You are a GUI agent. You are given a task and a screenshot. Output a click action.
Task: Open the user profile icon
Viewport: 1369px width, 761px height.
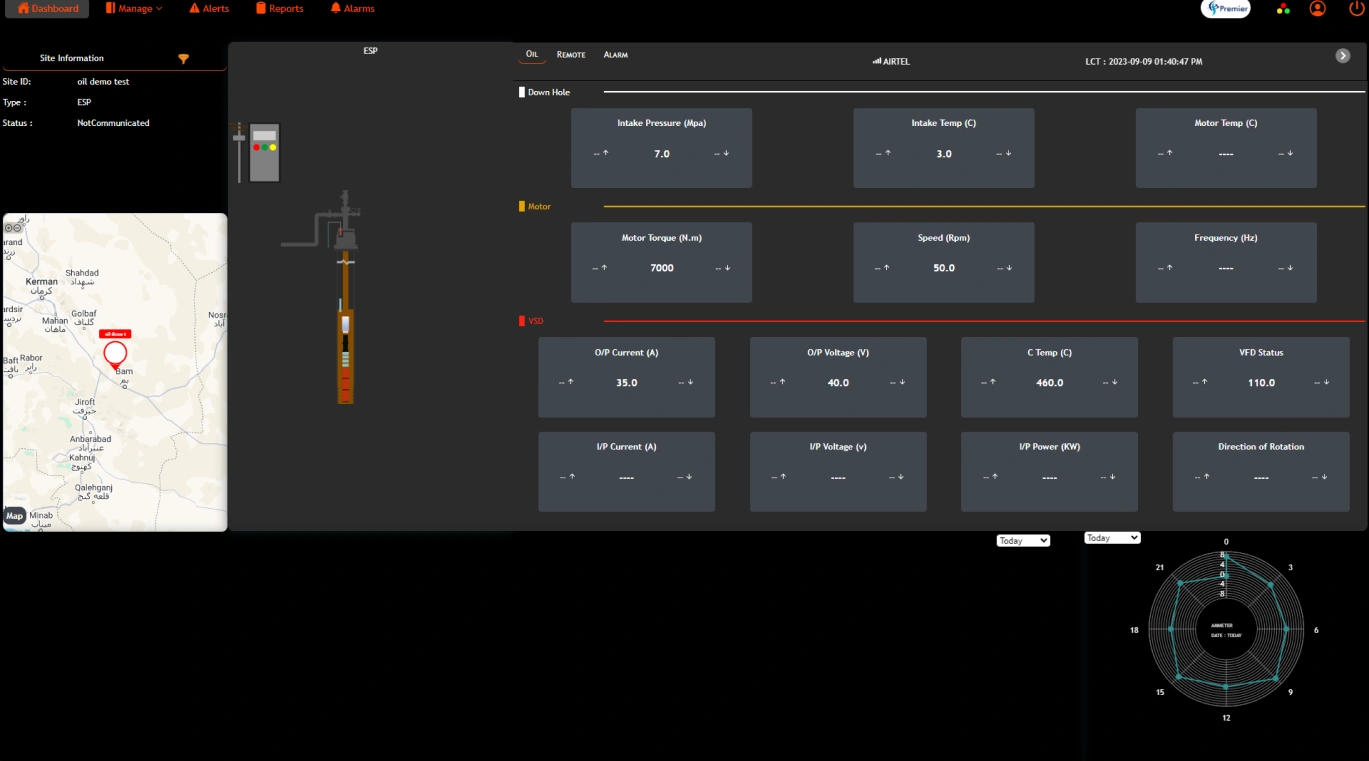(x=1317, y=9)
